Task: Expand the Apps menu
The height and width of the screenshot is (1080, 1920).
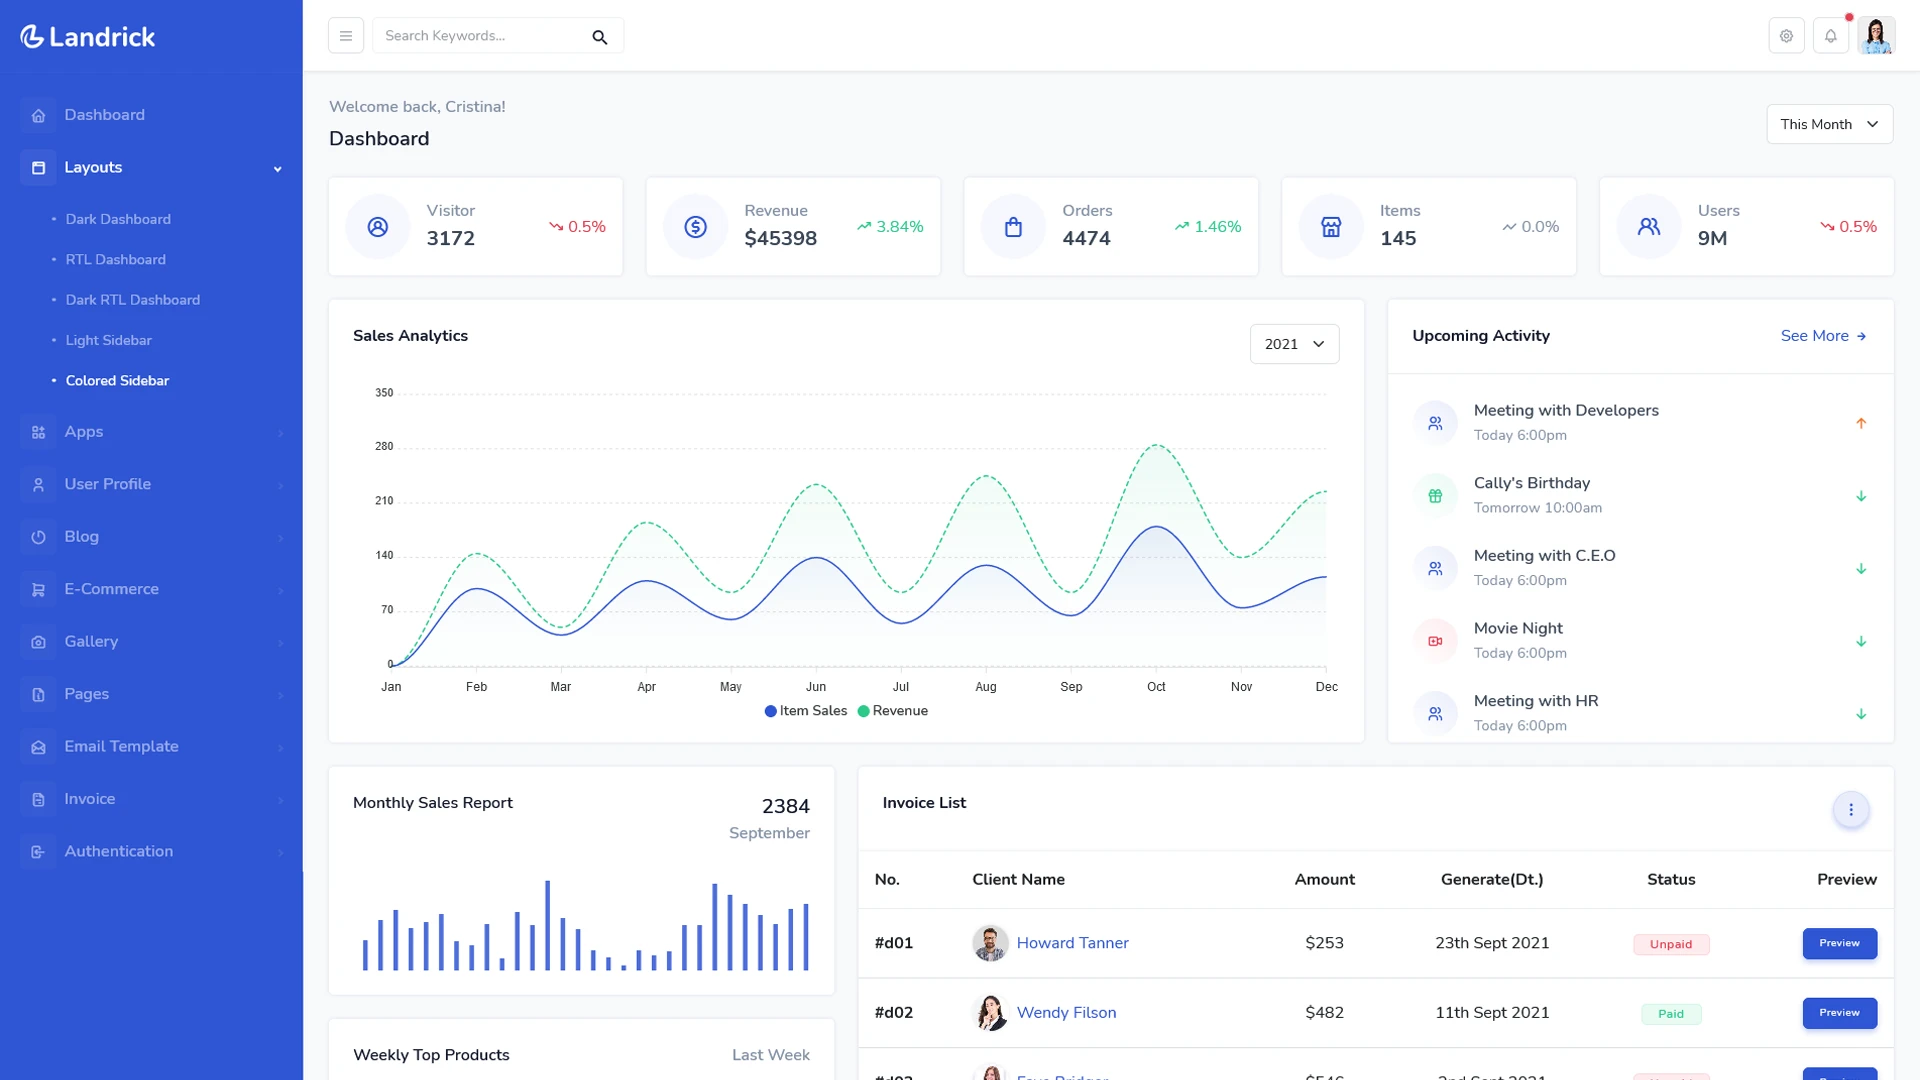Action: point(280,433)
